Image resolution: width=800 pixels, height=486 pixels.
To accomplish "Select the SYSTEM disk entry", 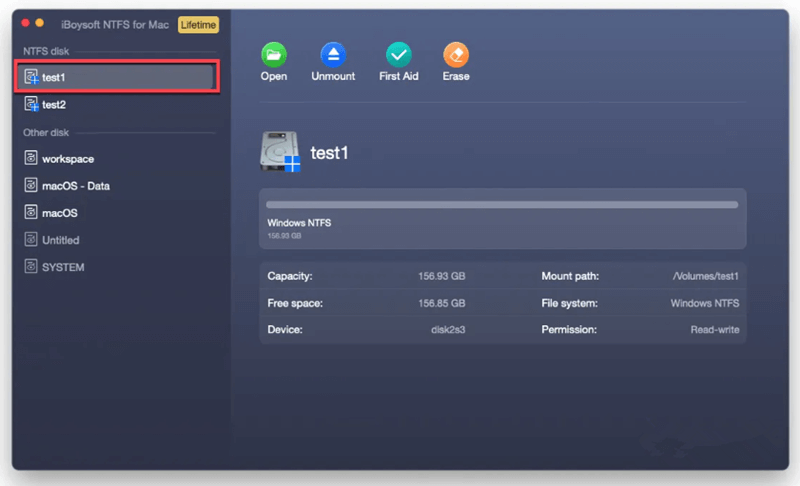I will [117, 267].
